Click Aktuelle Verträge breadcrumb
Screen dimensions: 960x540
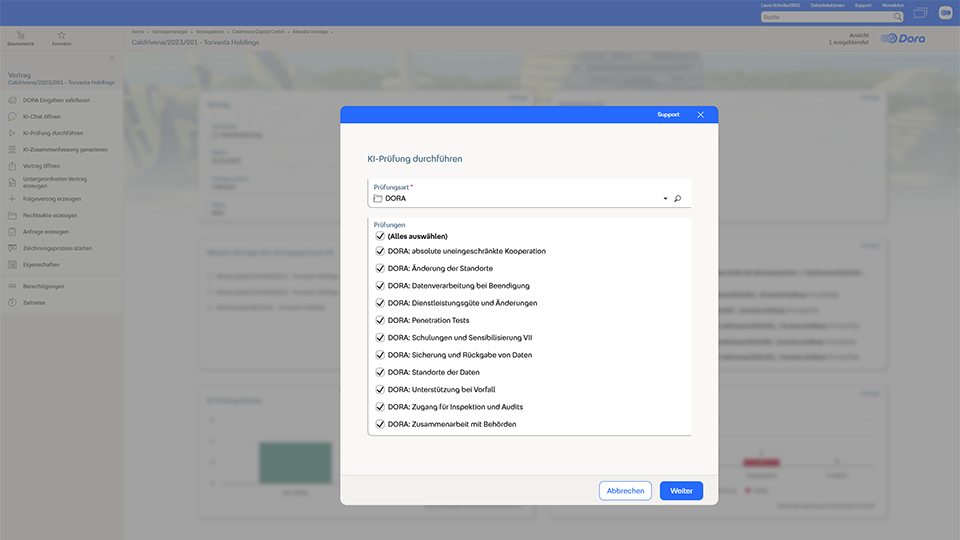click(x=310, y=32)
